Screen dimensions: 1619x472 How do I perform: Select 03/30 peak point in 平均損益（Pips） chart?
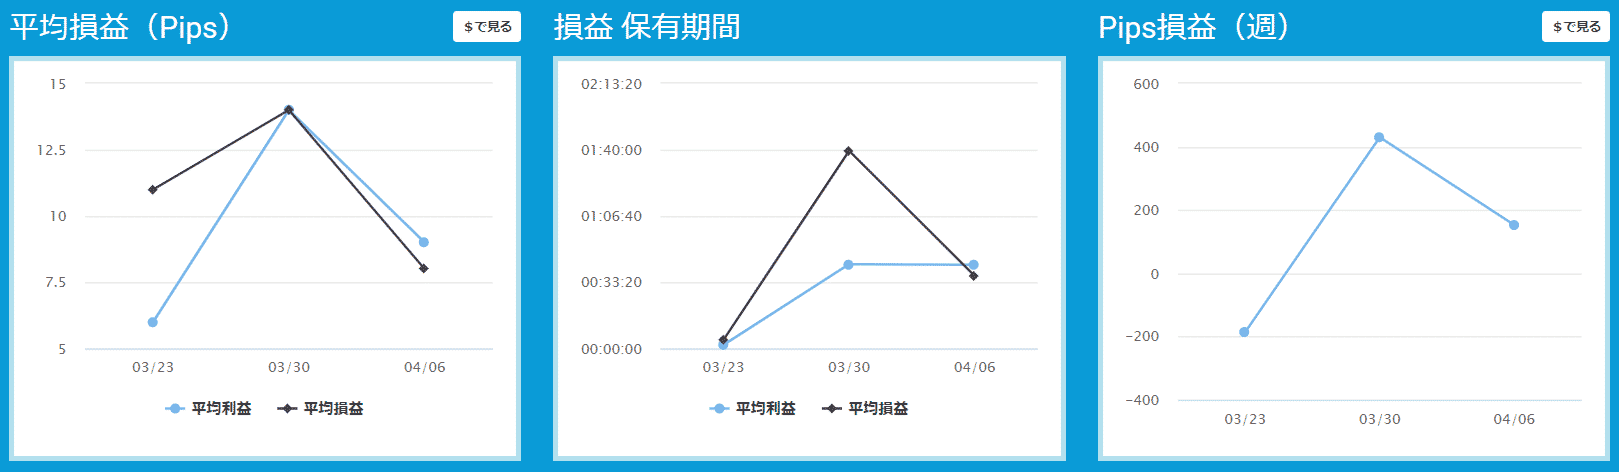pyautogui.click(x=289, y=110)
